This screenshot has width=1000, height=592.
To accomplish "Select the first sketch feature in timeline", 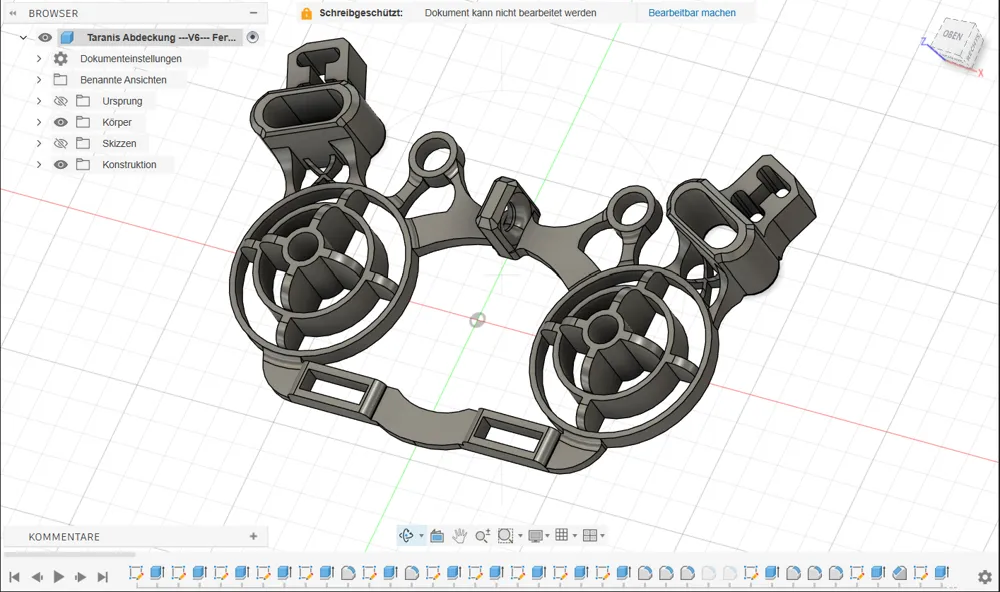I will tap(136, 572).
